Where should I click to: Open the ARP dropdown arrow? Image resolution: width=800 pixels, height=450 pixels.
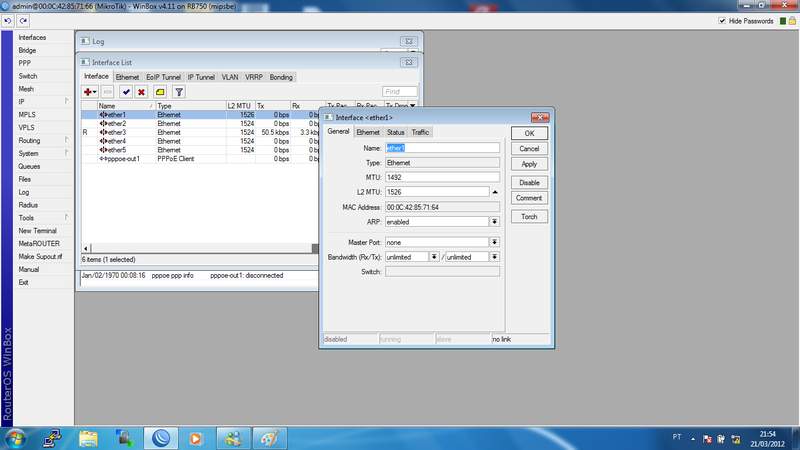pos(494,222)
